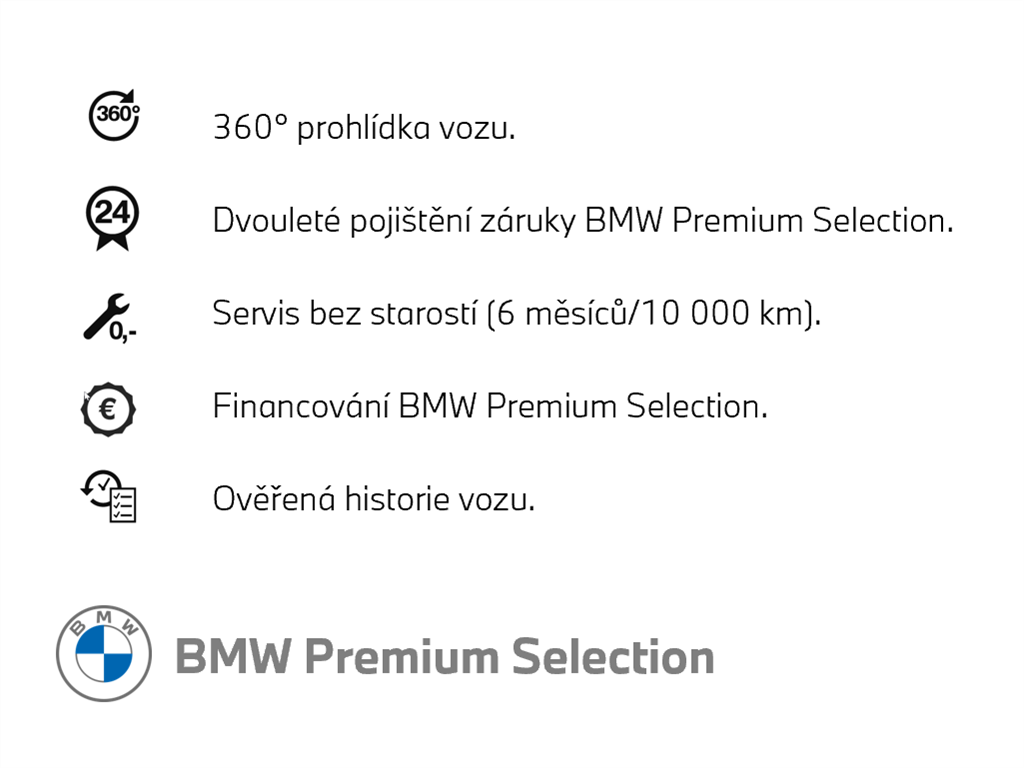Click the verified history checklist icon
This screenshot has height=768, width=1024.
(x=109, y=496)
